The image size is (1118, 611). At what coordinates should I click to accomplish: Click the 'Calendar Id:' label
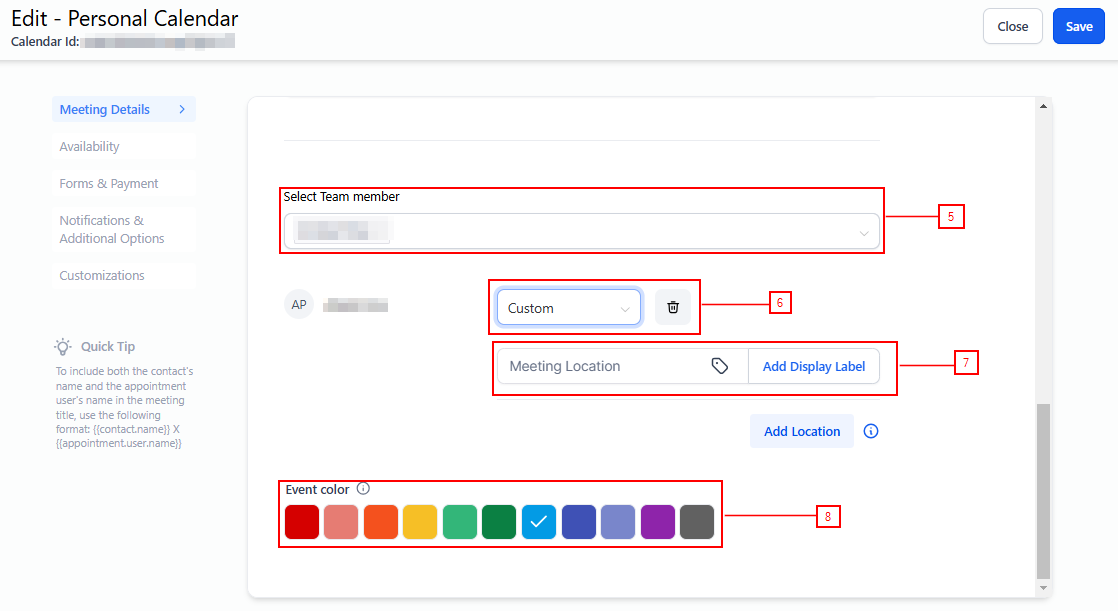pos(45,42)
